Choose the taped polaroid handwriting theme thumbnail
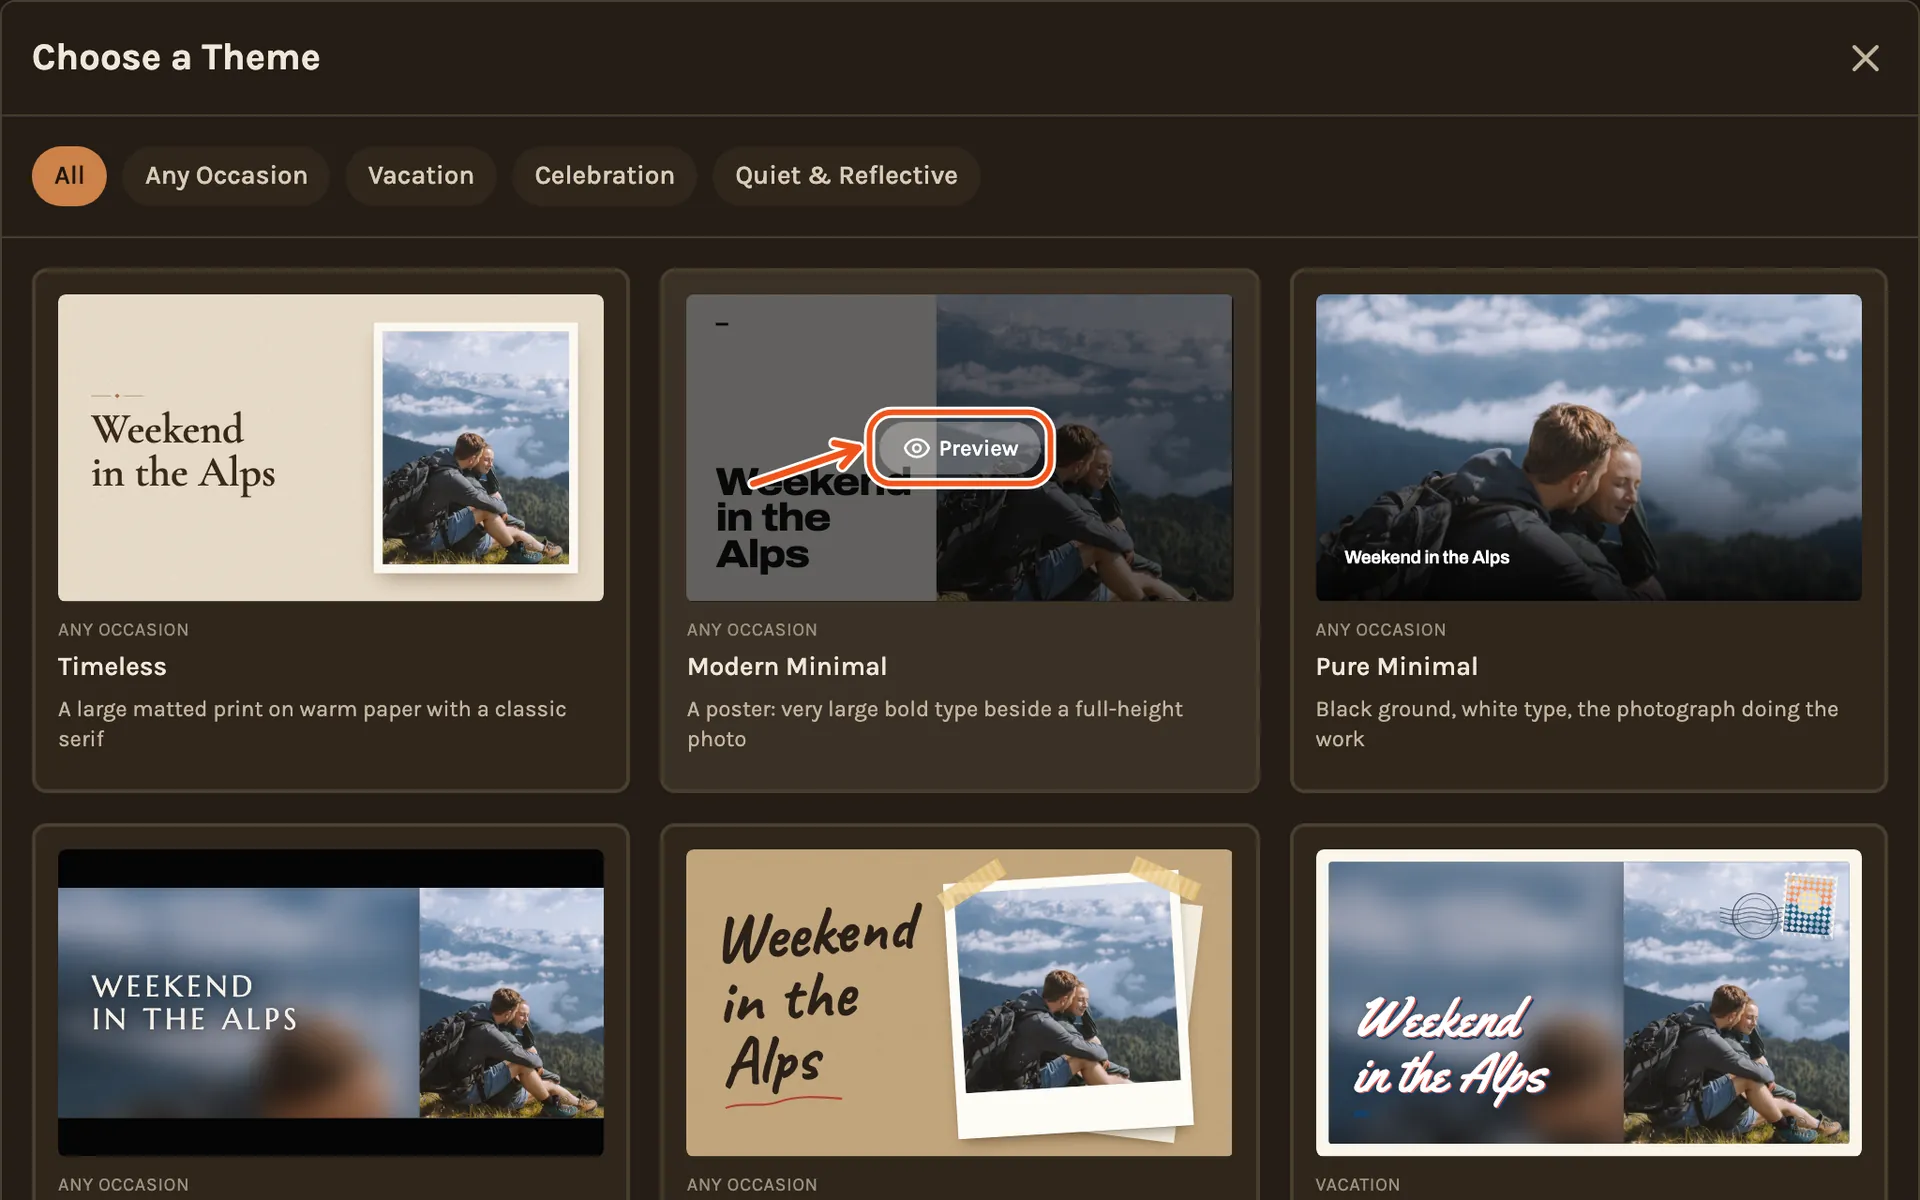The image size is (1920, 1200). pyautogui.click(x=959, y=1002)
